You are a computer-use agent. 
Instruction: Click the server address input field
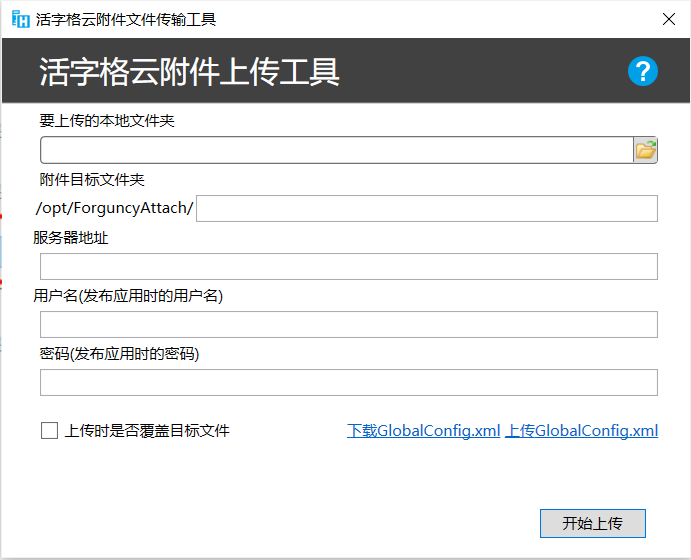click(x=349, y=267)
